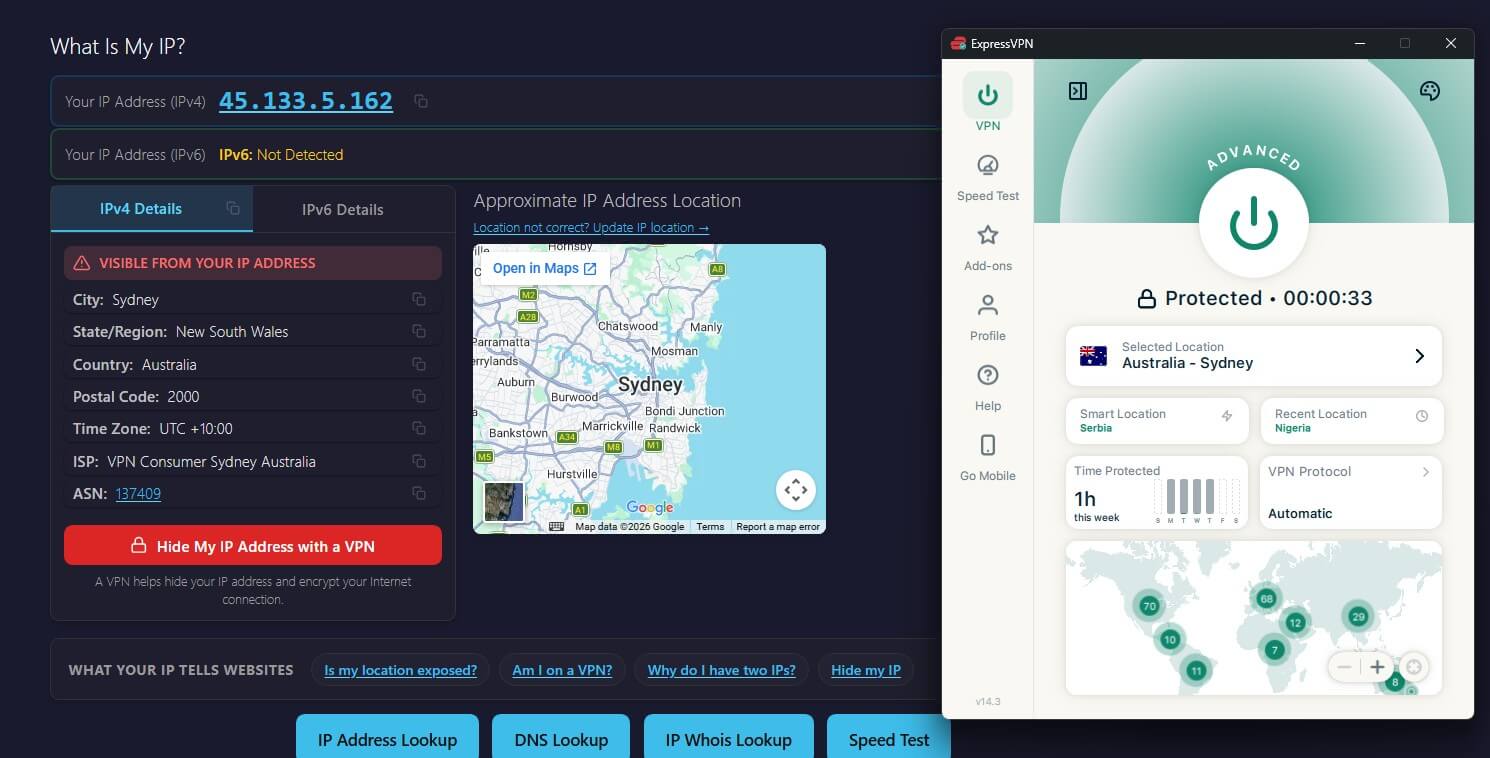Connect to Smart Location Serbia
Screen dimensions: 1490x758
tap(1156, 421)
